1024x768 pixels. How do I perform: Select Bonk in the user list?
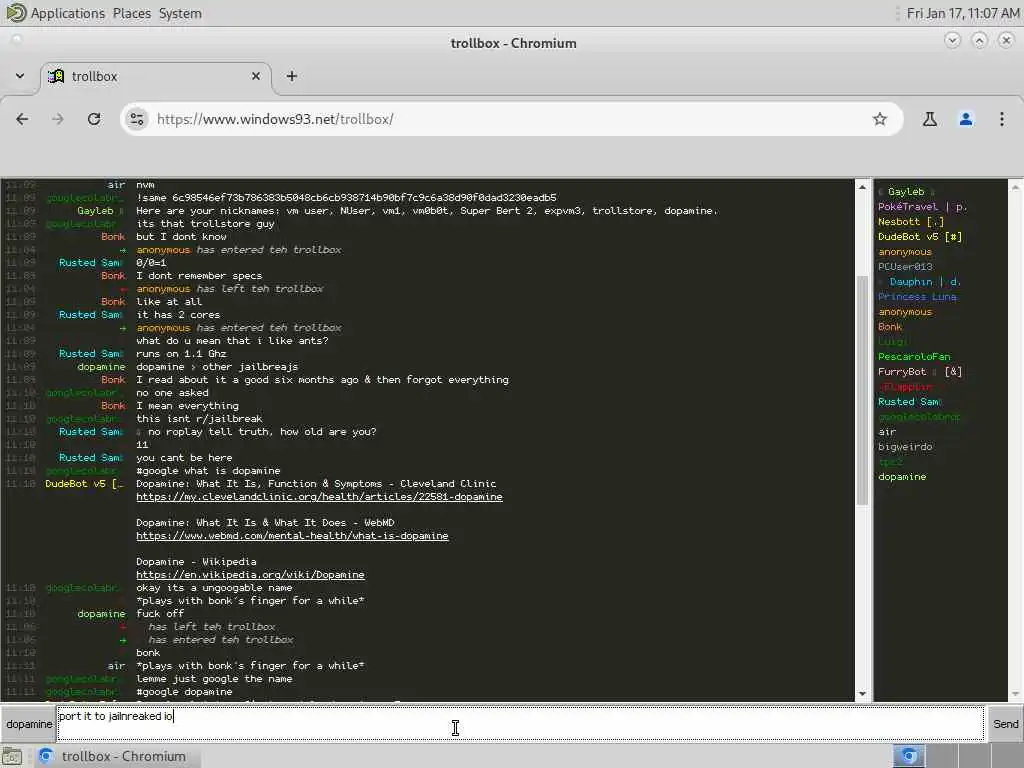pos(889,327)
